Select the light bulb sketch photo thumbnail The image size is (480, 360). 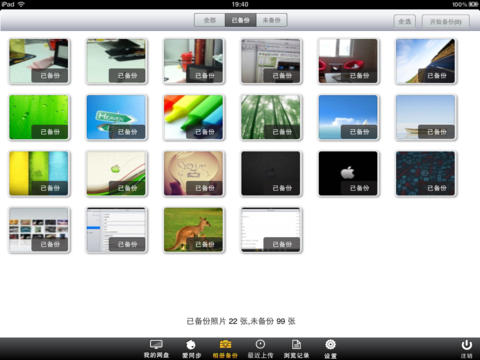(193, 173)
